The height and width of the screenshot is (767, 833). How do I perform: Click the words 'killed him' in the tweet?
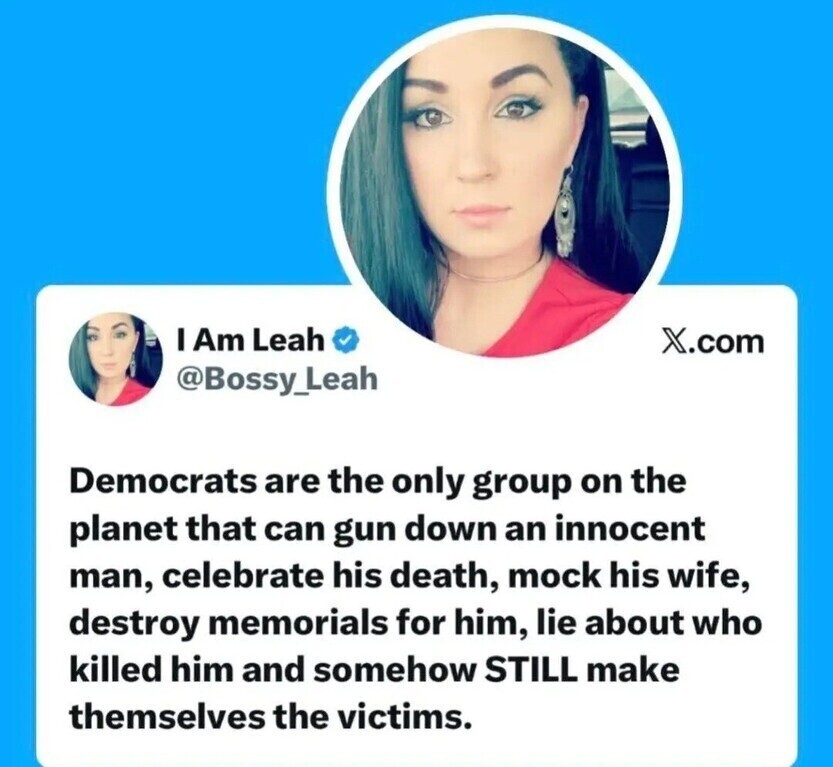click(x=151, y=670)
